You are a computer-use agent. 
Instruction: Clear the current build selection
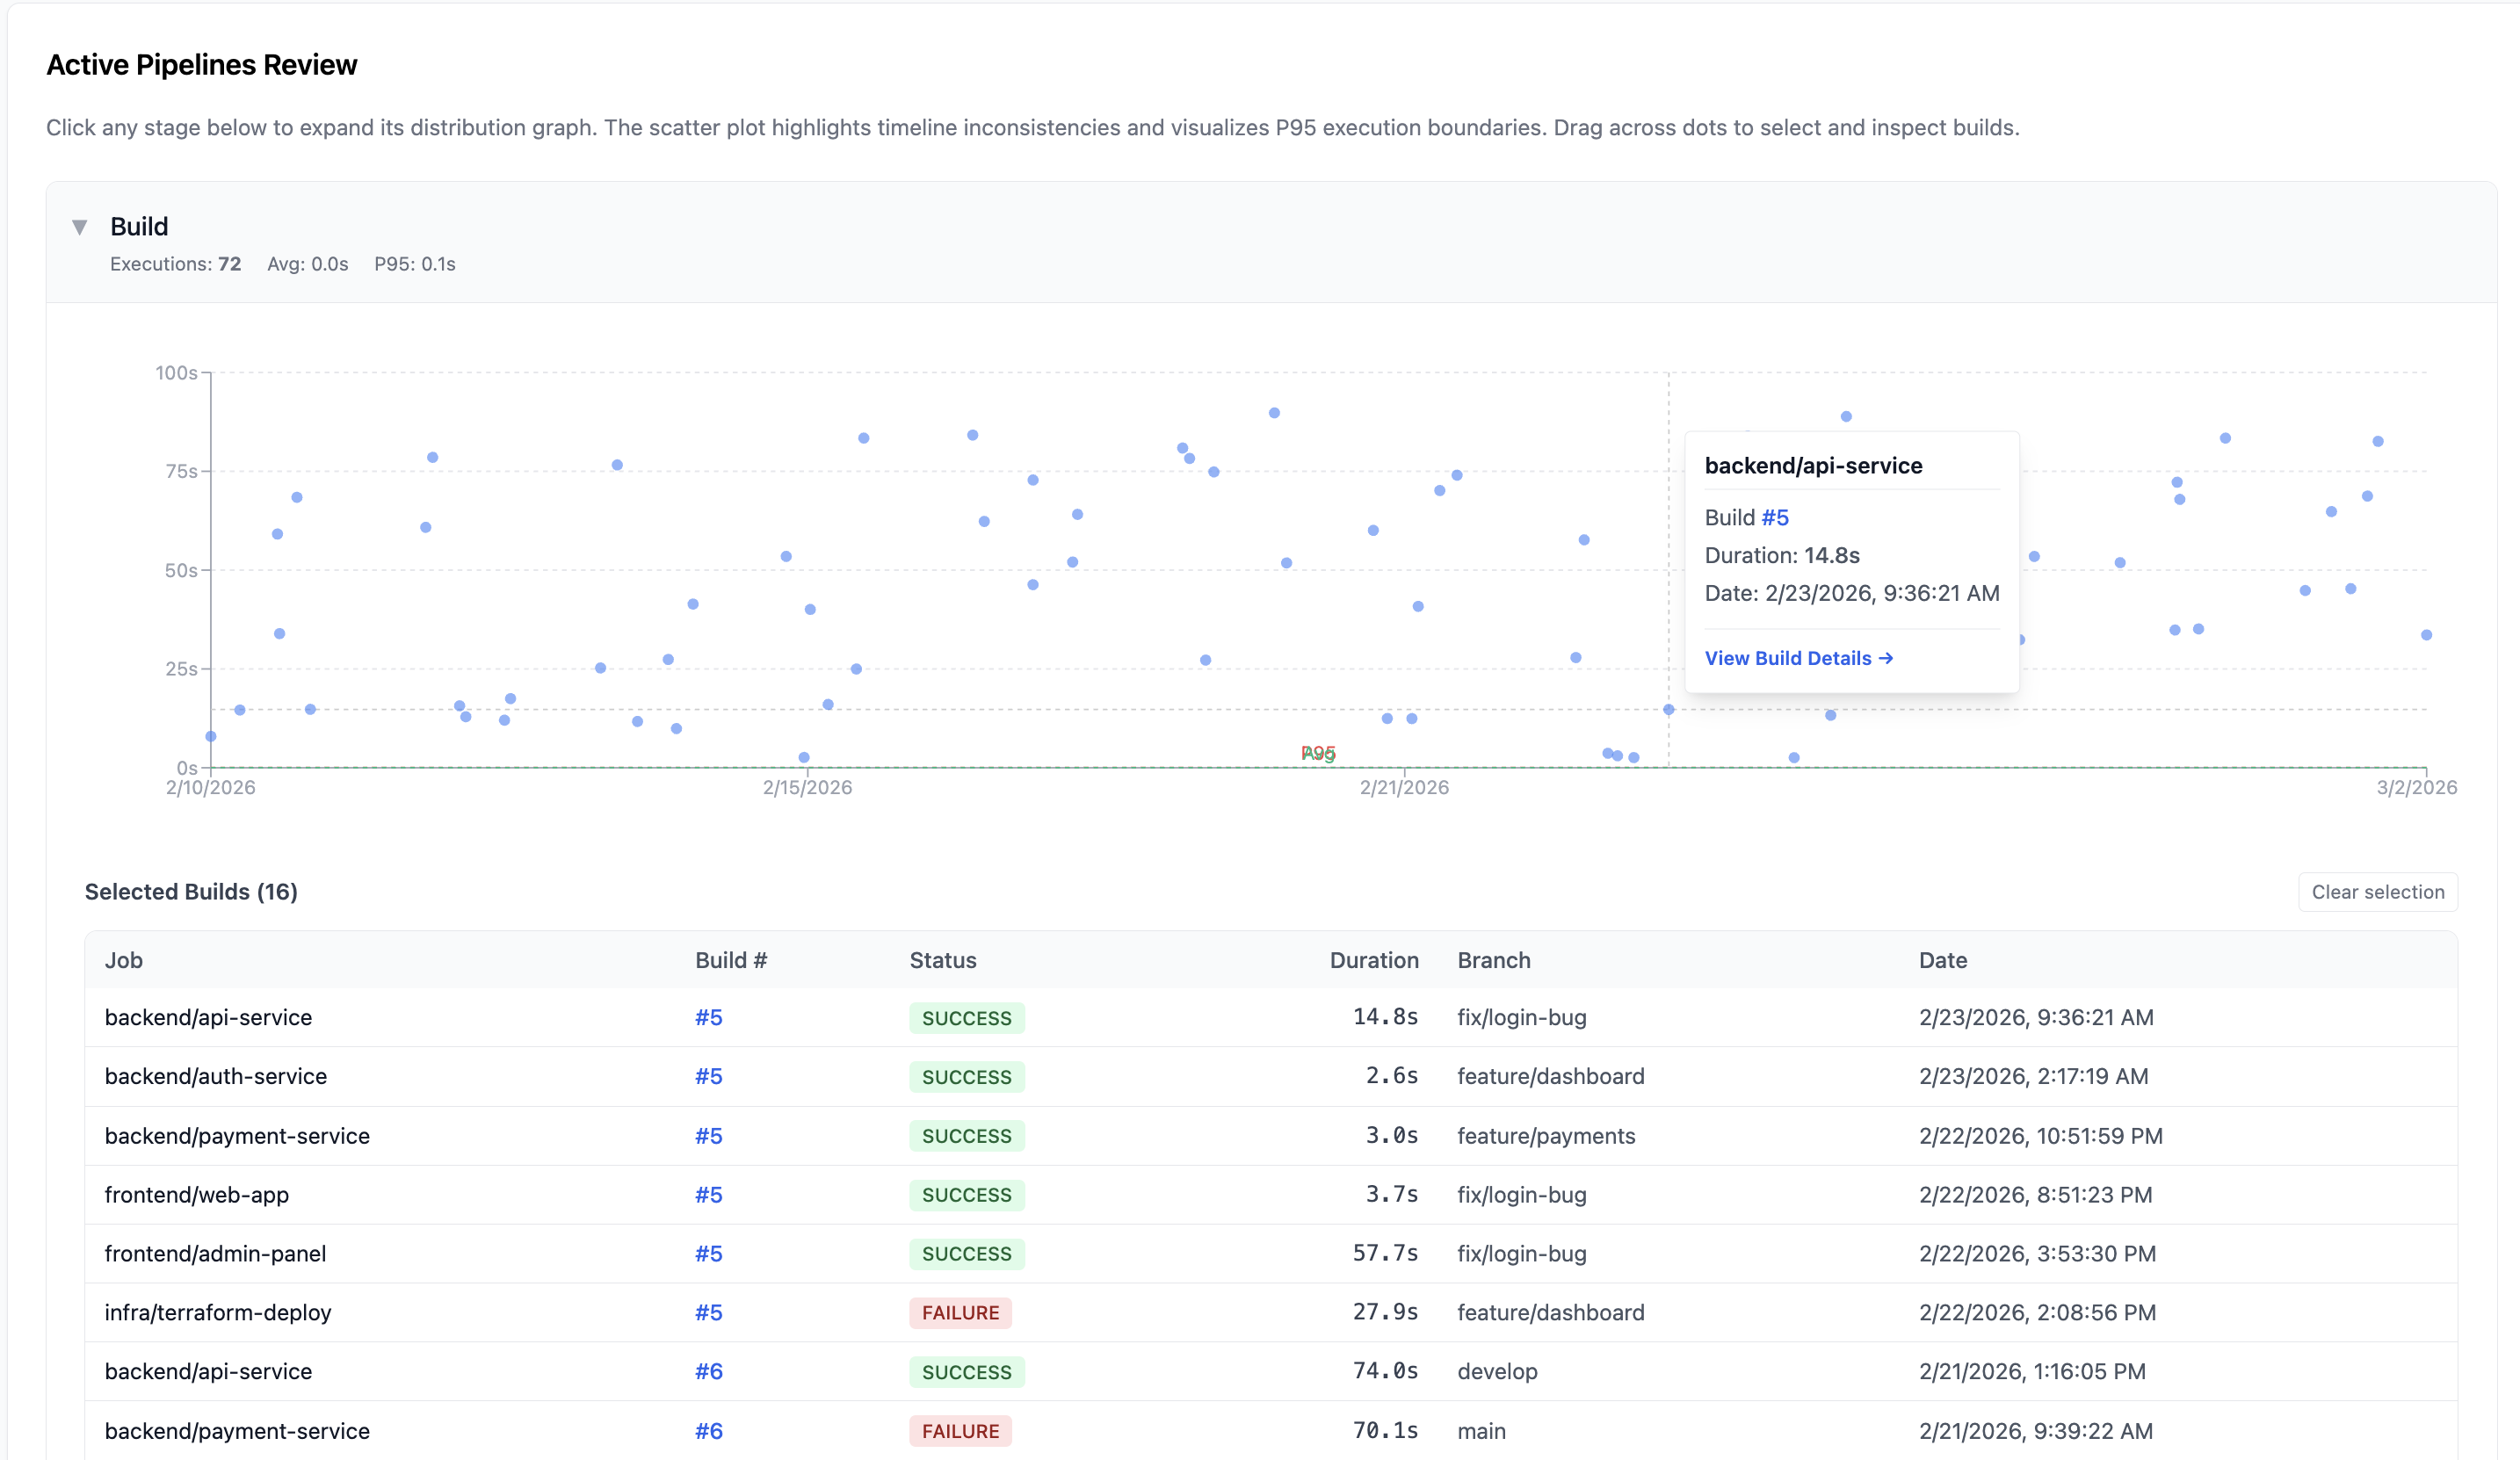click(x=2378, y=891)
